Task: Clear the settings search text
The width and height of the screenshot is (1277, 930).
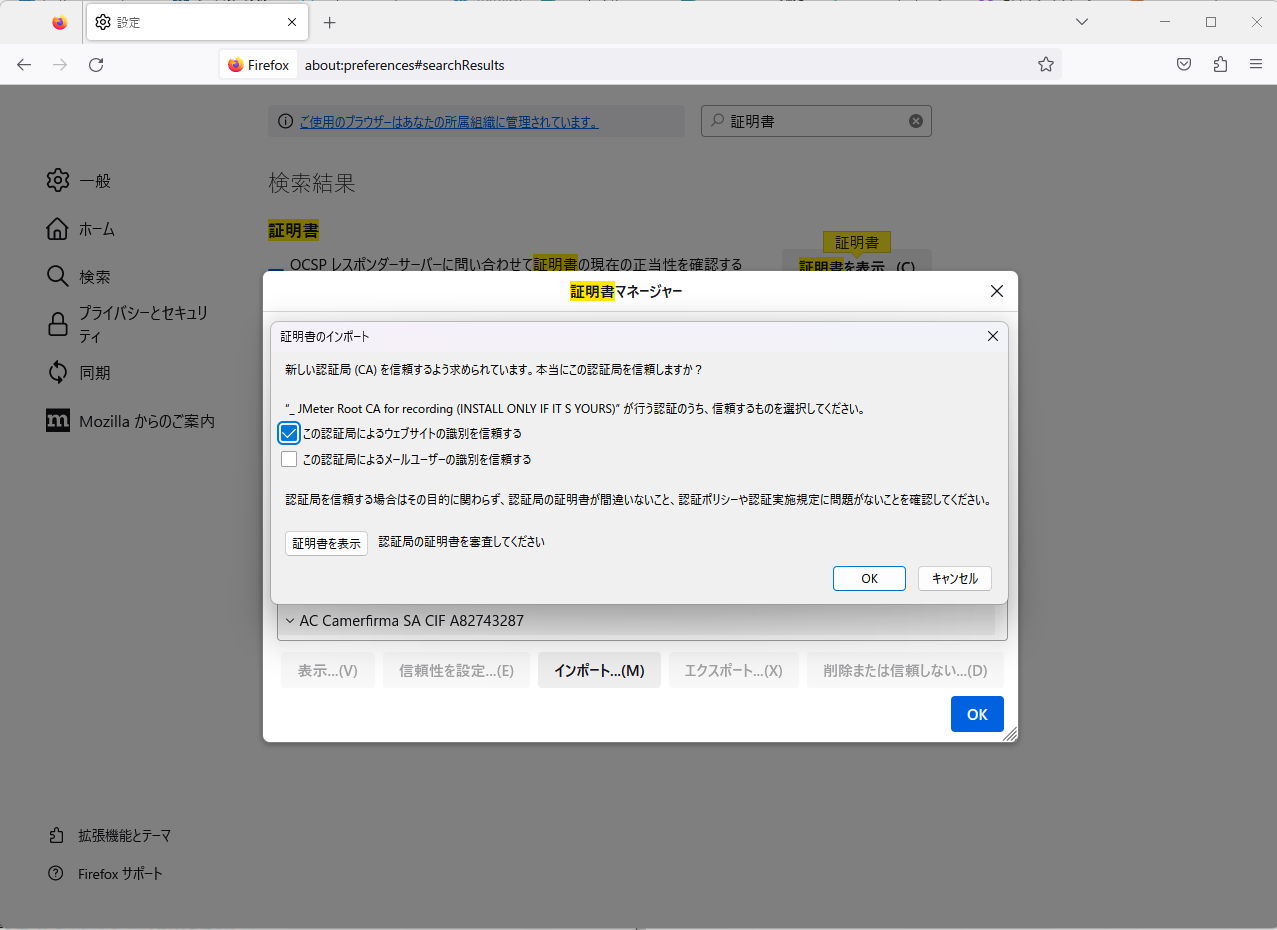Action: (916, 121)
